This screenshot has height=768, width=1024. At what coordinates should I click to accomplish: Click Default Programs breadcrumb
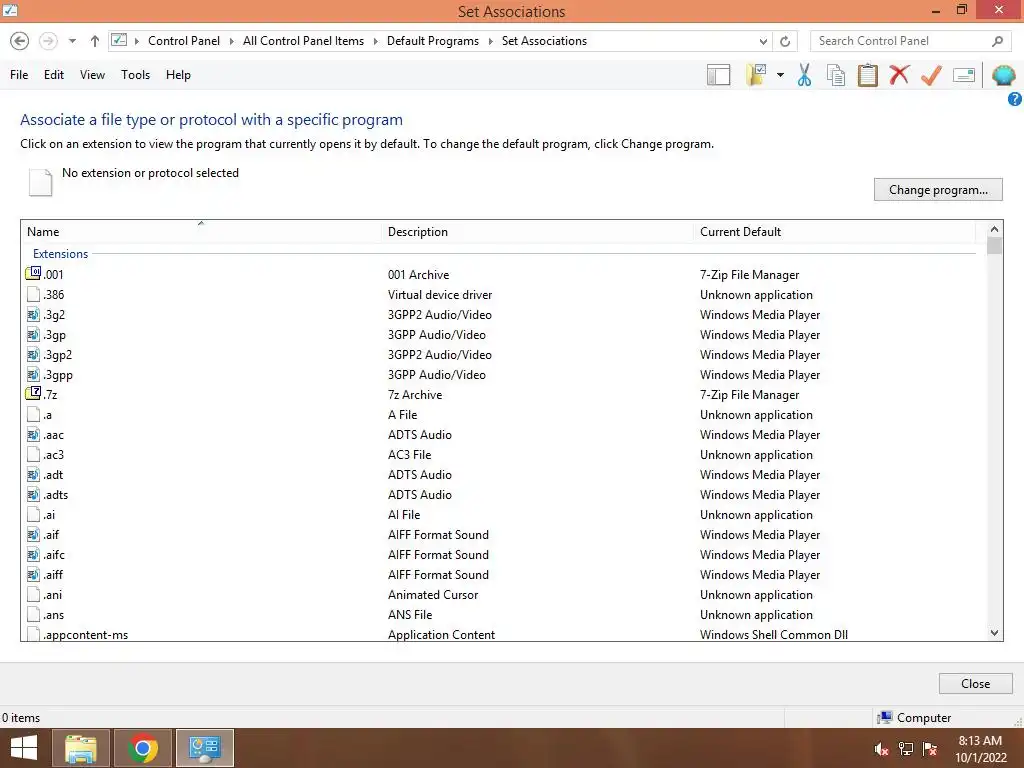pyautogui.click(x=432, y=41)
